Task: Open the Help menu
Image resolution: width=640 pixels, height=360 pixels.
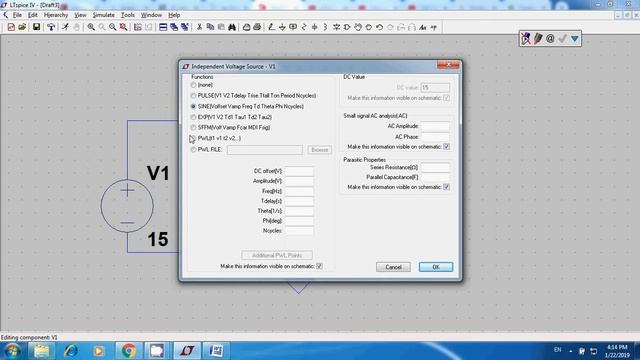Action: (174, 15)
